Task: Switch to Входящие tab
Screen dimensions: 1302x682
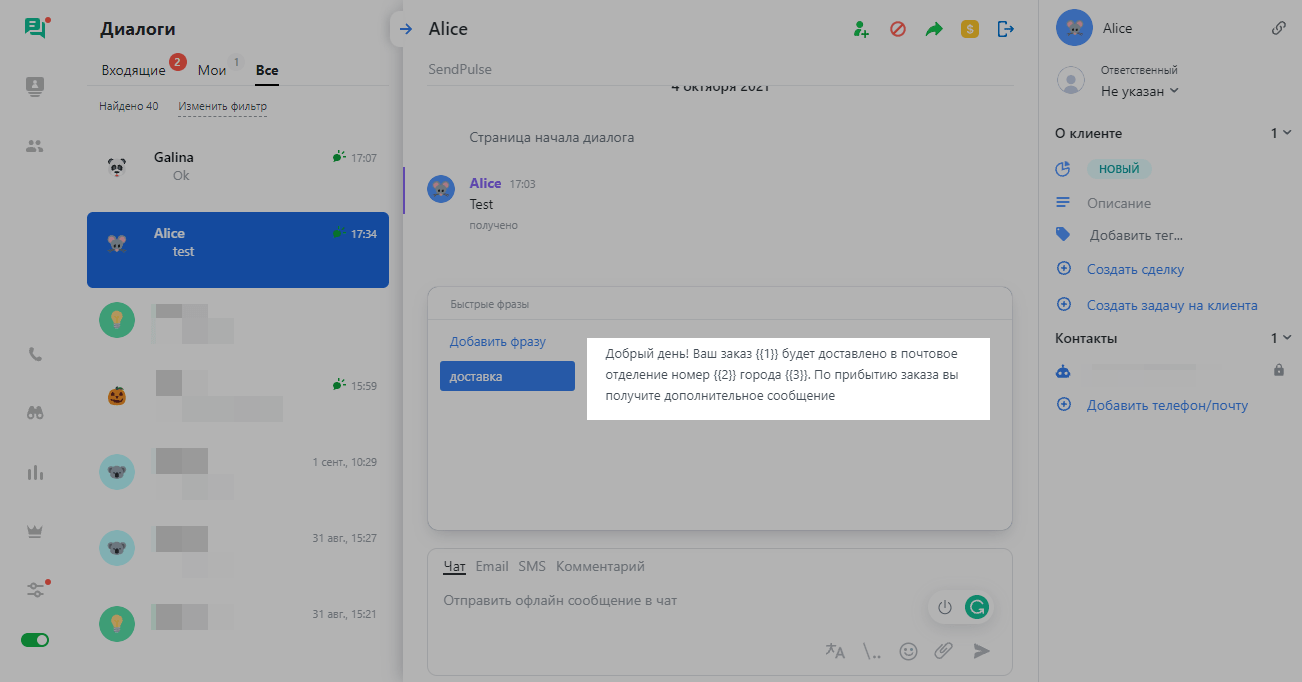Action: pyautogui.click(x=133, y=70)
